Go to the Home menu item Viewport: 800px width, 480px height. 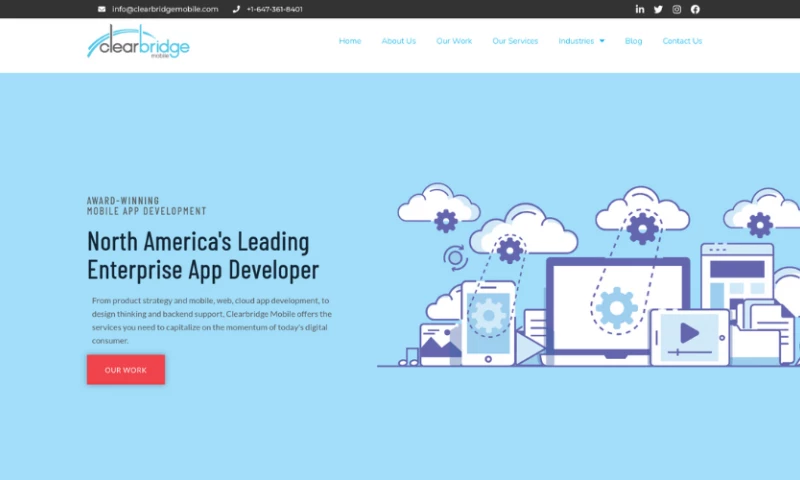click(x=350, y=41)
